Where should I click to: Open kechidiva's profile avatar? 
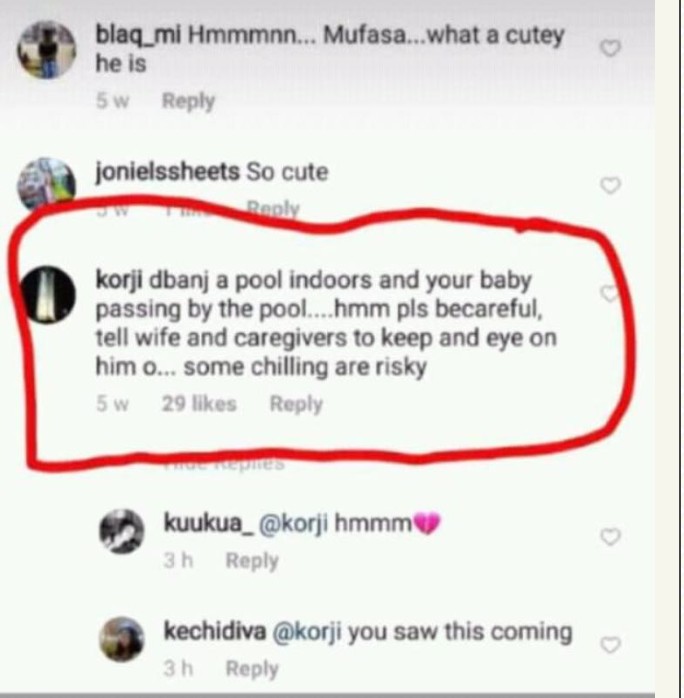coord(121,639)
